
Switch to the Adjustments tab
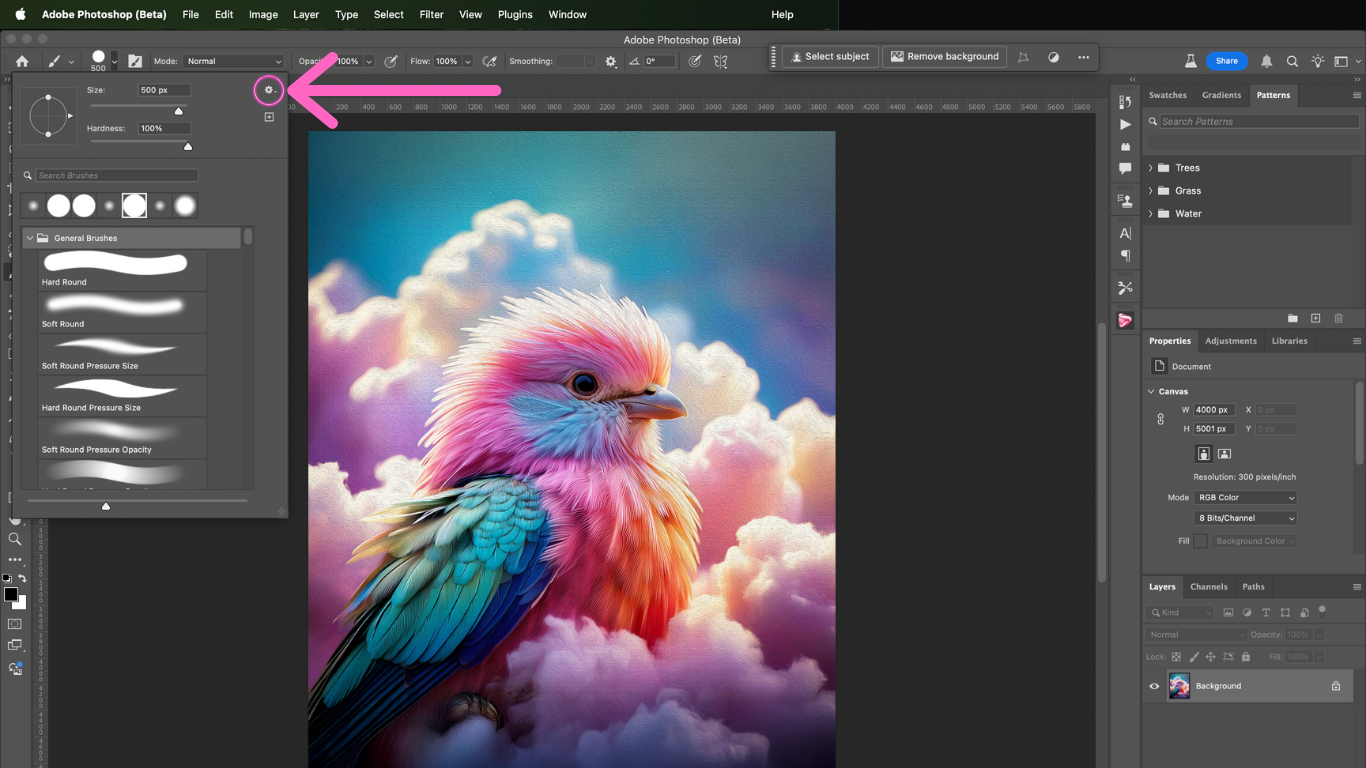[x=1231, y=341]
